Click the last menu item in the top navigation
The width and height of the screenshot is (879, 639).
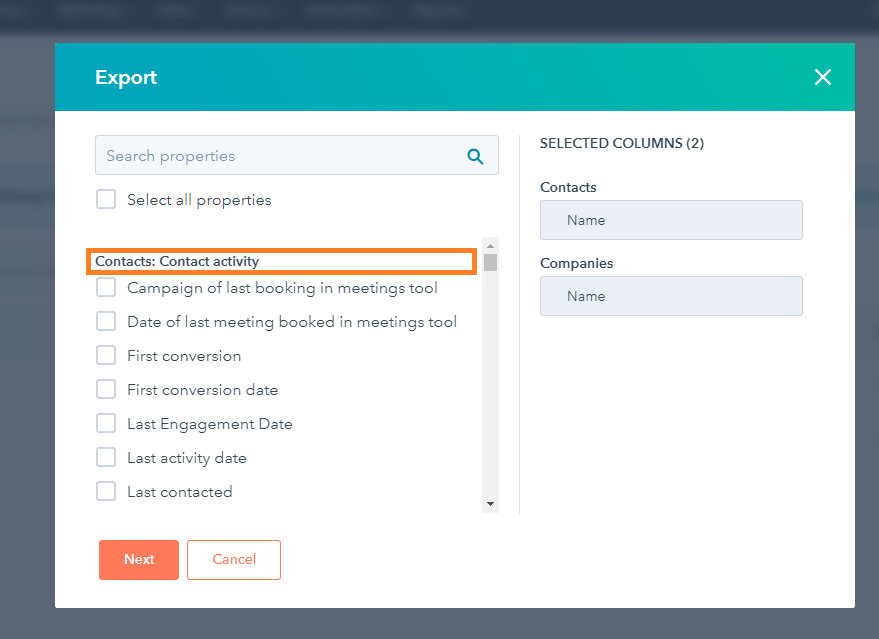(440, 11)
